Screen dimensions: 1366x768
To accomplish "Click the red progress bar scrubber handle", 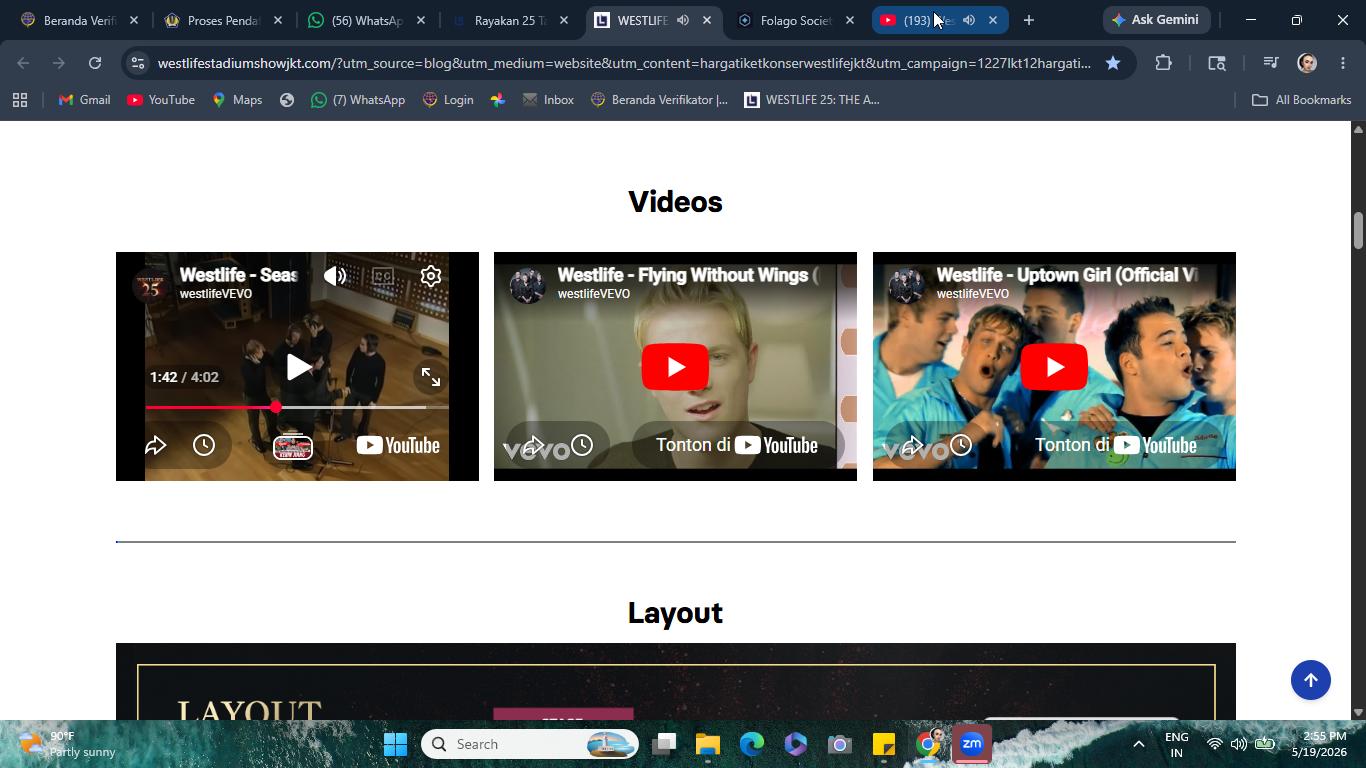I will tap(276, 407).
